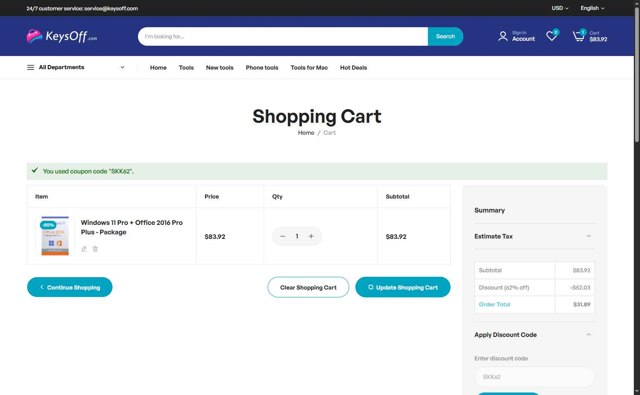The height and width of the screenshot is (395, 640).
Task: Click the KeysOff logo
Action: [62, 36]
